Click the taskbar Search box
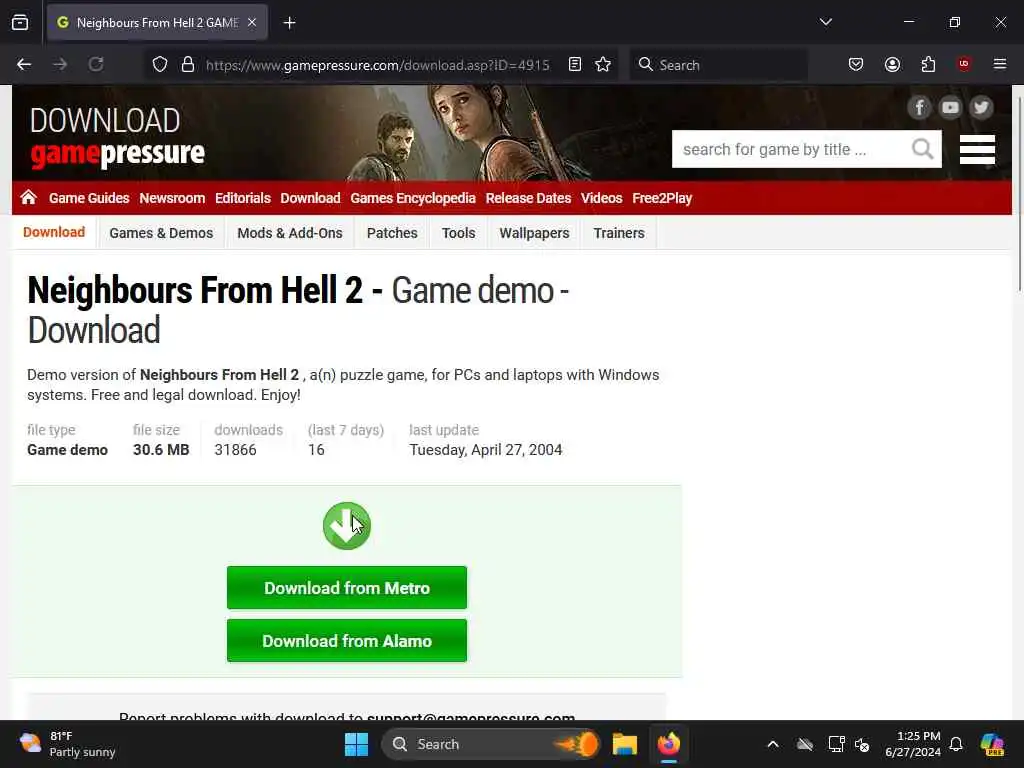The image size is (1024, 768). click(x=491, y=744)
